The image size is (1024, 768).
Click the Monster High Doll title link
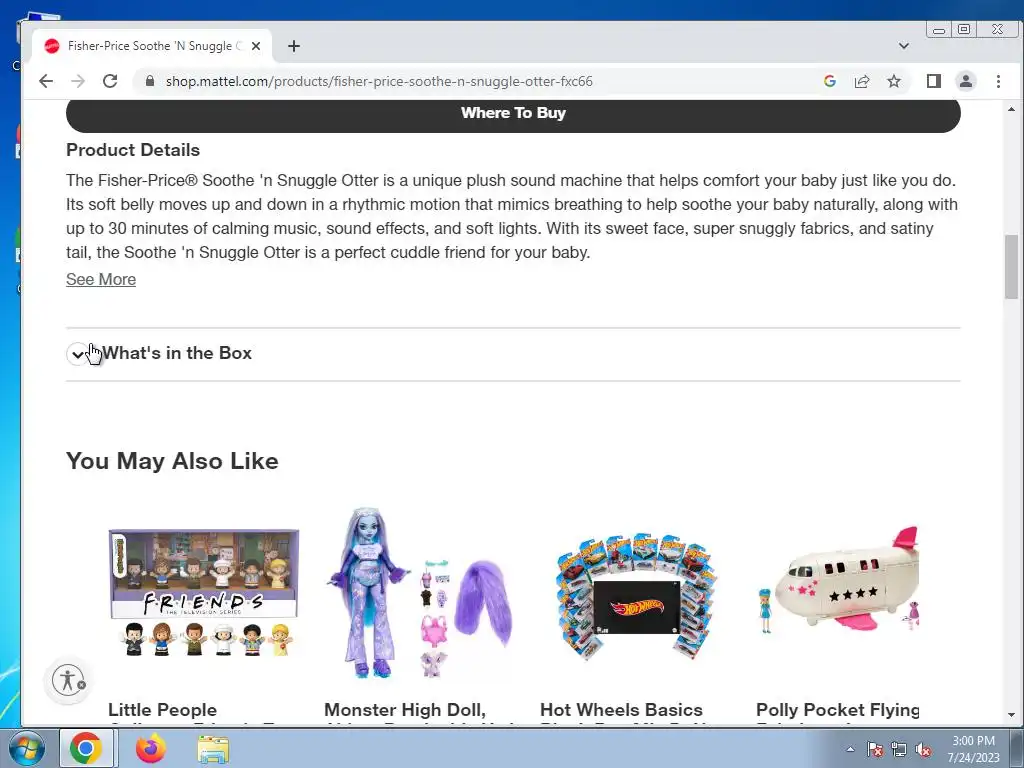405,711
